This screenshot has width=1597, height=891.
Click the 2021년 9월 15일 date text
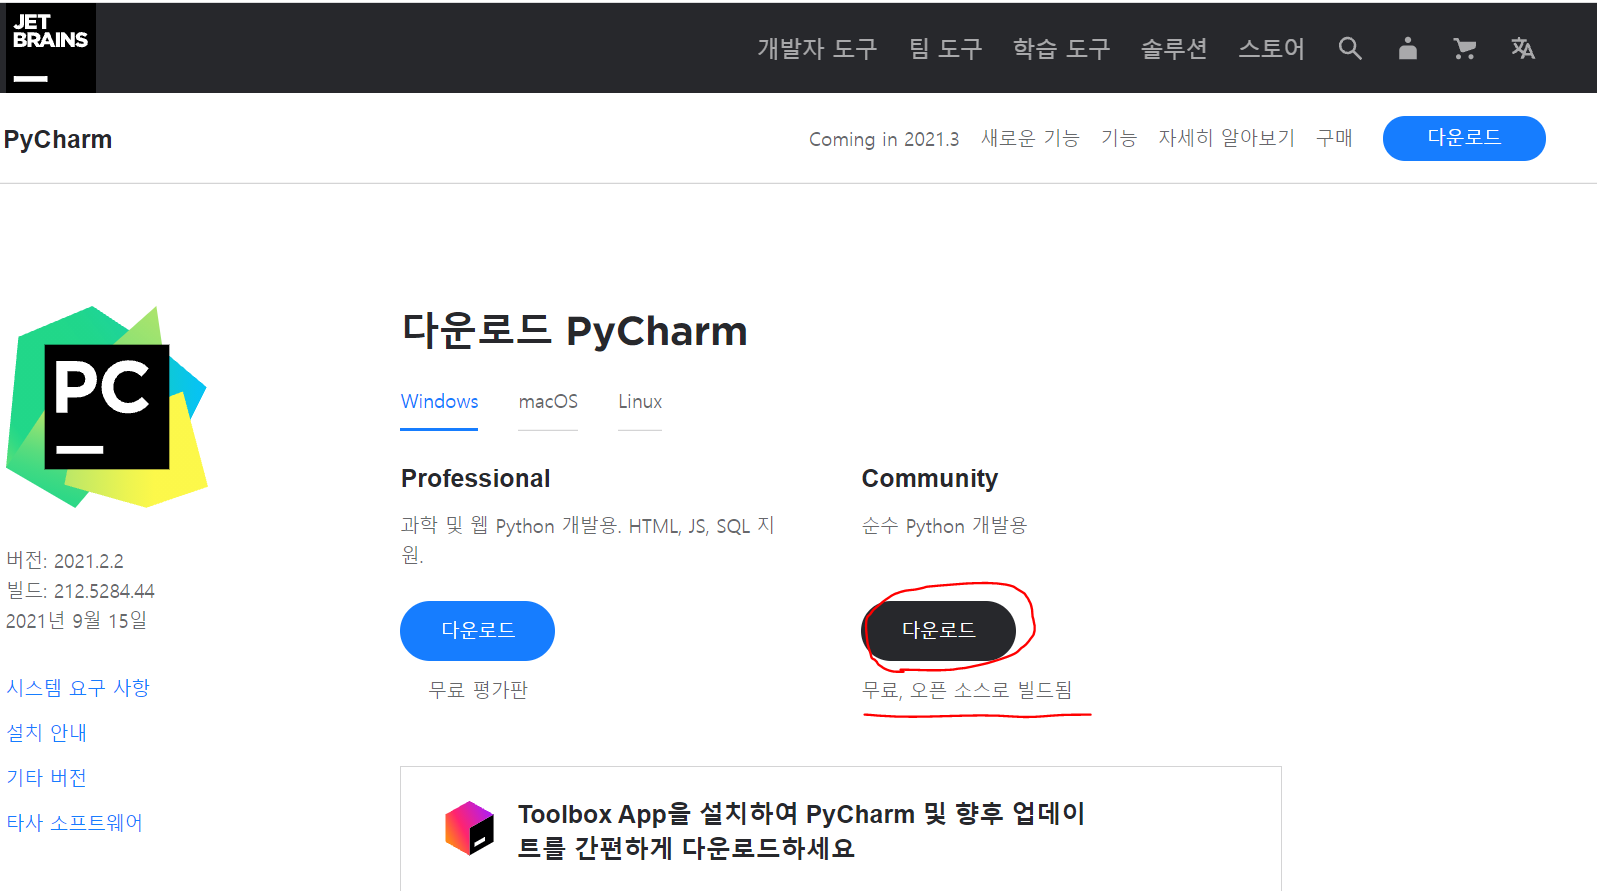click(x=76, y=621)
